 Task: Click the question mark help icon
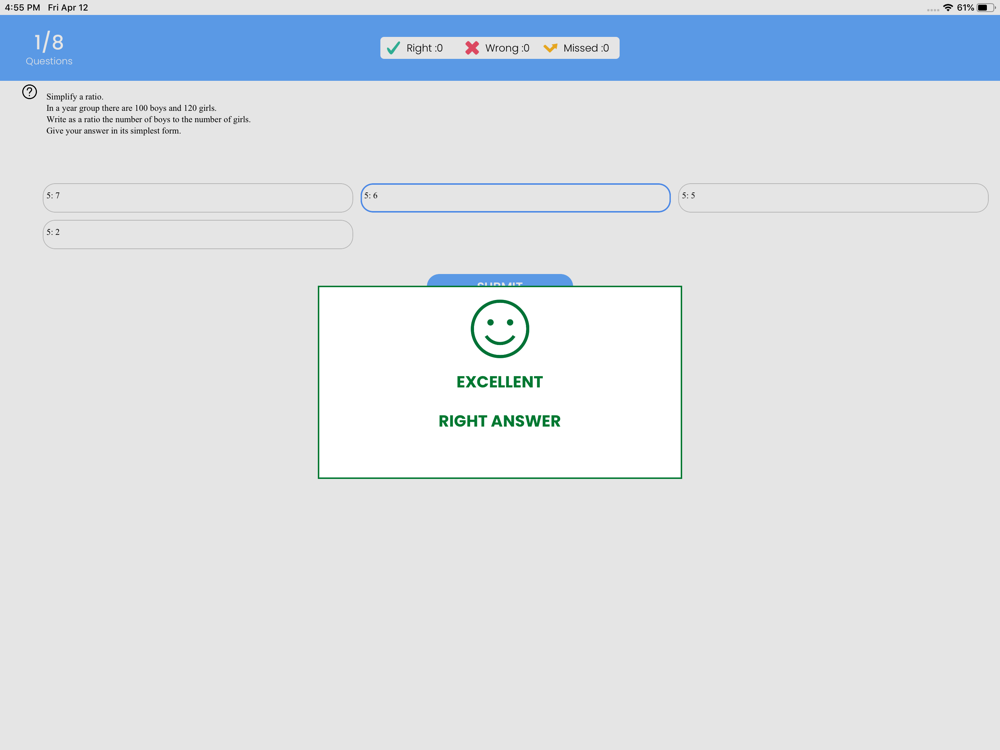29,92
